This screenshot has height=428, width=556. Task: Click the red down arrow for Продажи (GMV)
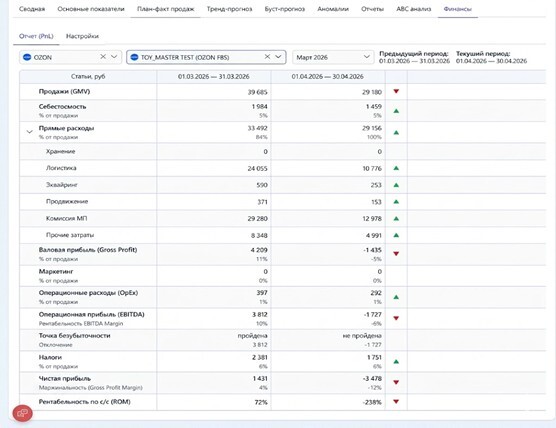(x=396, y=91)
